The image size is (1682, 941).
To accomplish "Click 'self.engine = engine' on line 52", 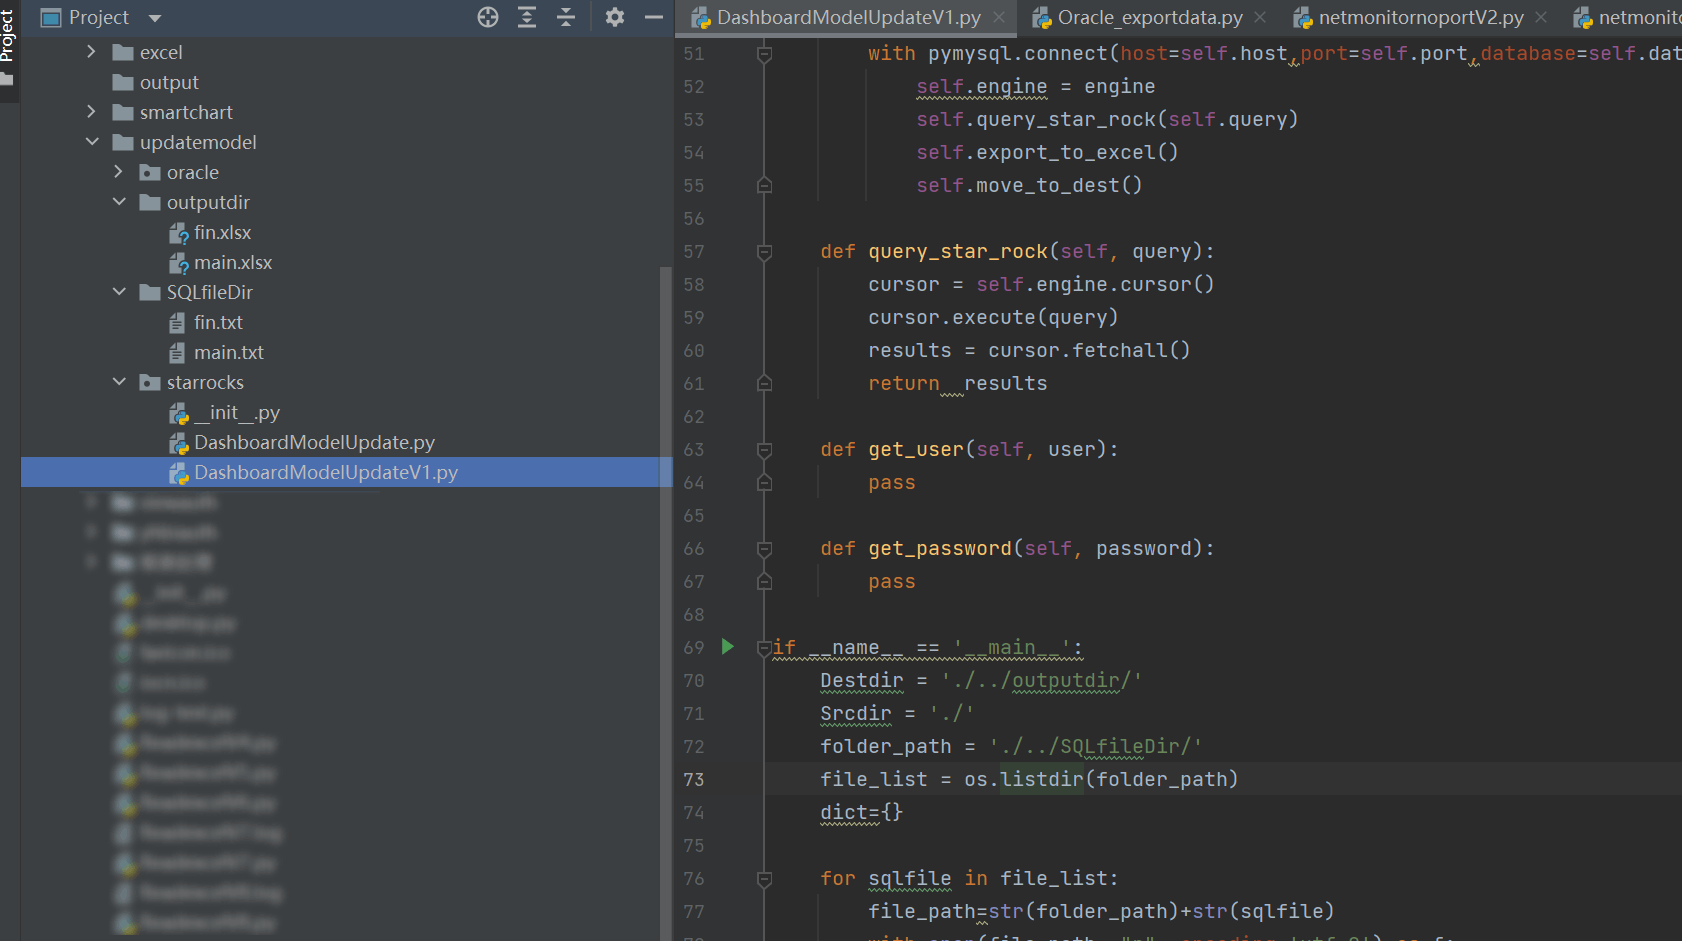I will tap(1035, 86).
